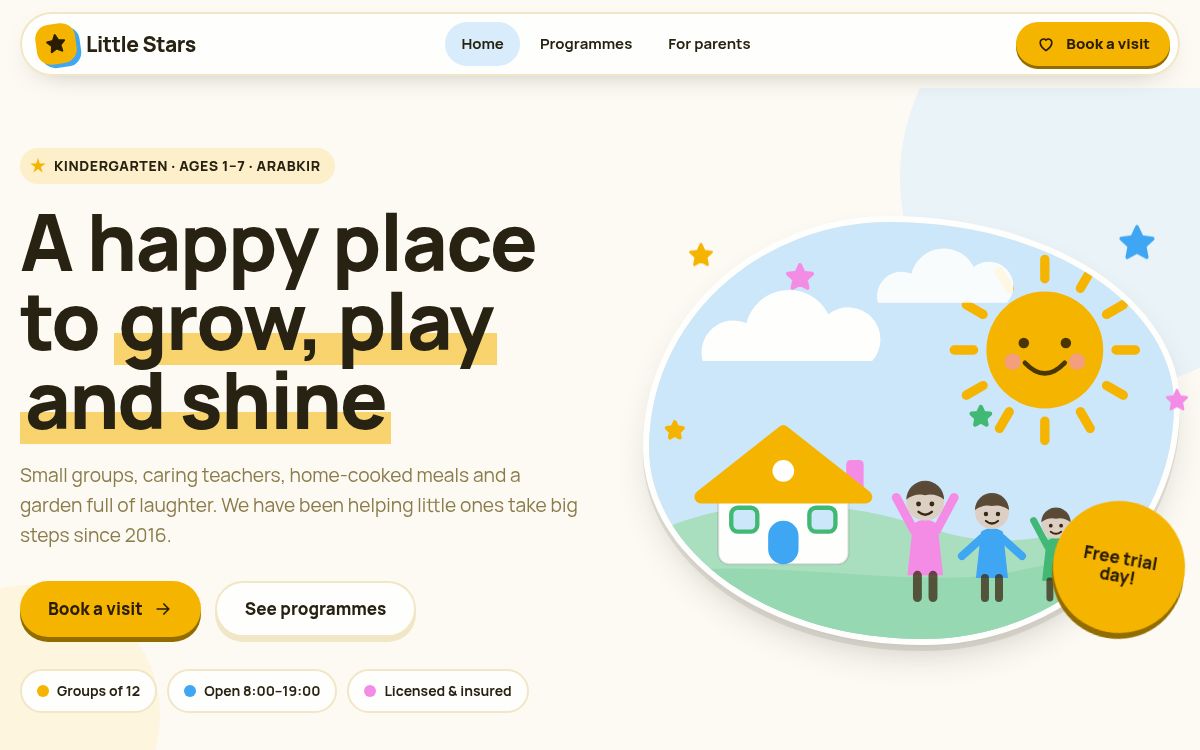Click the pink star above the cloud
The height and width of the screenshot is (750, 1200).
tap(800, 277)
